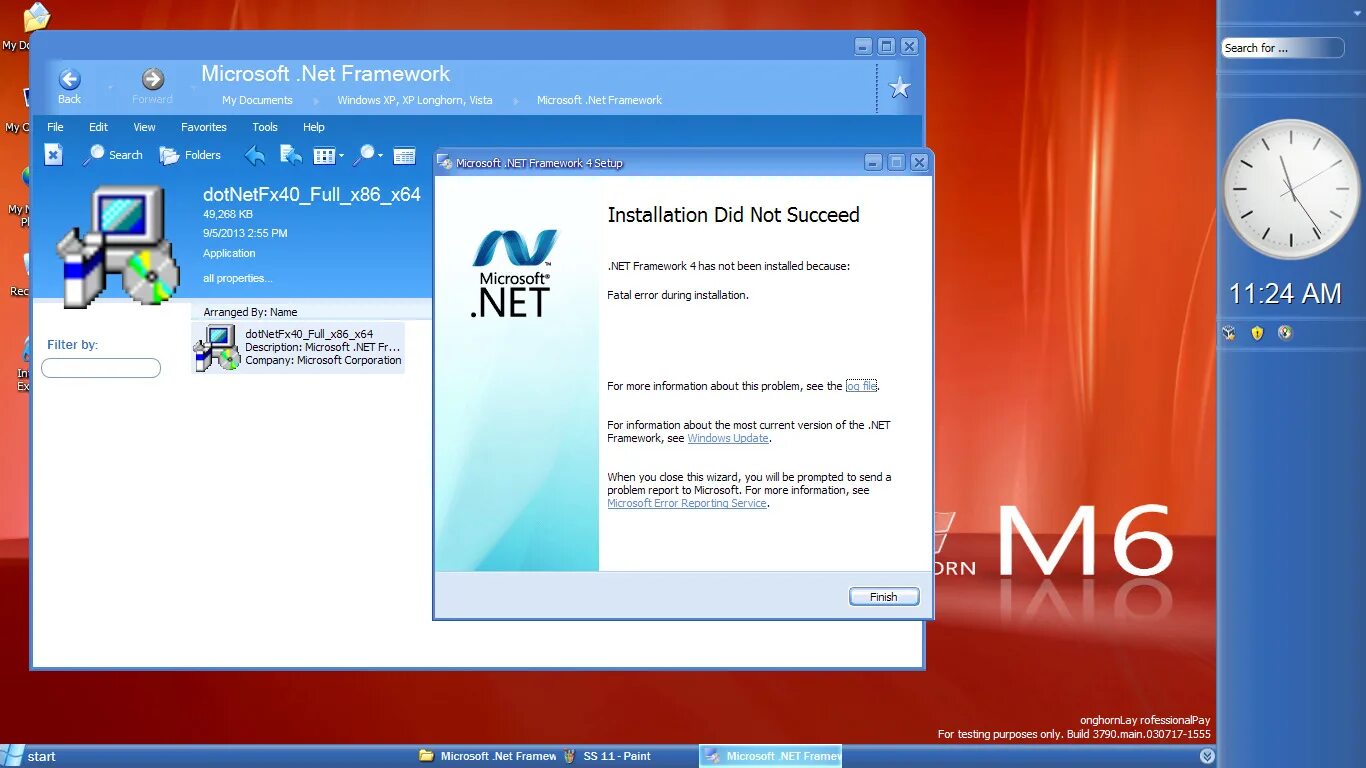Click the greyed Forward arrow button

click(x=152, y=80)
